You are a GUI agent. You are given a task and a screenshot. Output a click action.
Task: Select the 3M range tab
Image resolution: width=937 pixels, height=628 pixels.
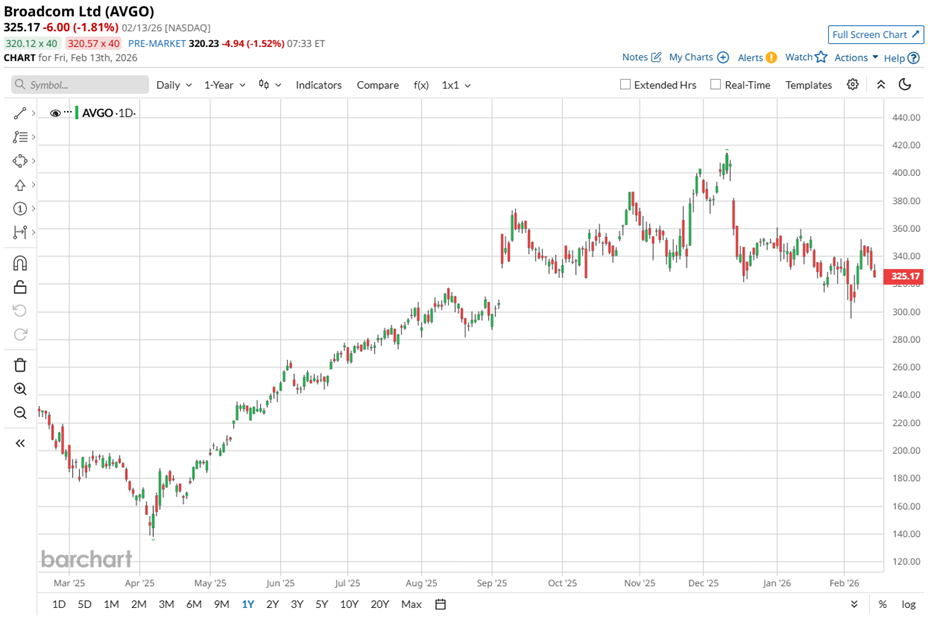166,604
